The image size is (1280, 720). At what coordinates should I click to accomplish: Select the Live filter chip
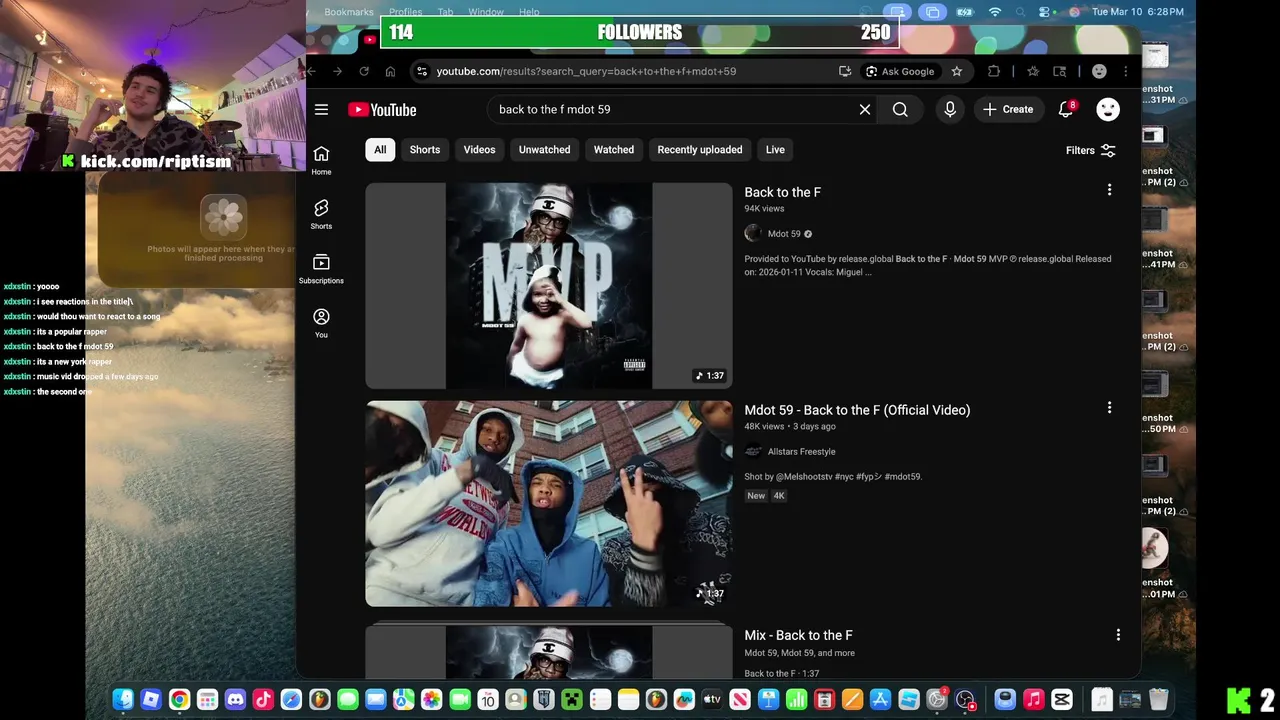tap(775, 150)
